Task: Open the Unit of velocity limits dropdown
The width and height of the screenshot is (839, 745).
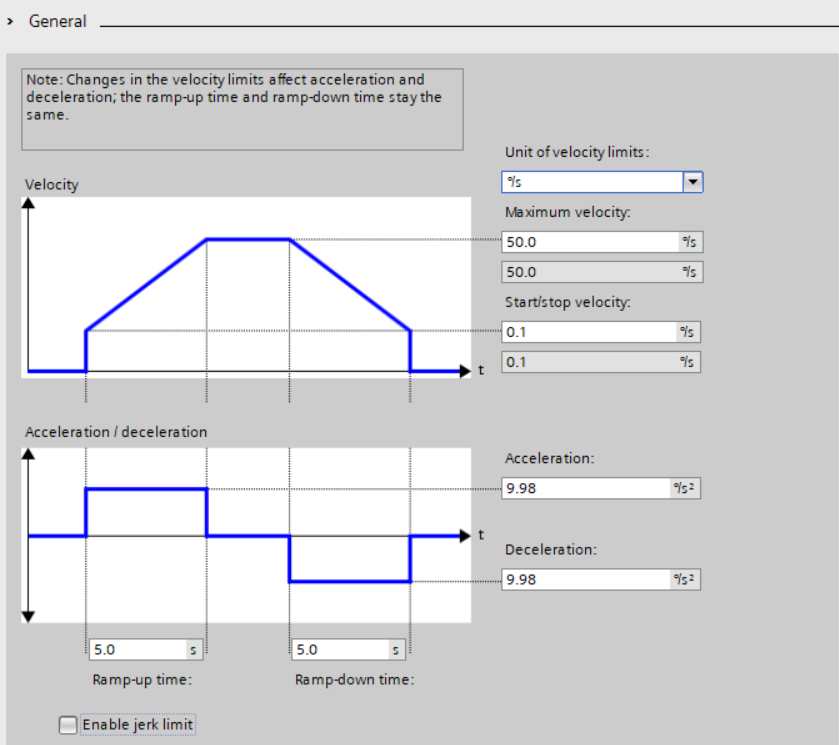Action: point(692,182)
